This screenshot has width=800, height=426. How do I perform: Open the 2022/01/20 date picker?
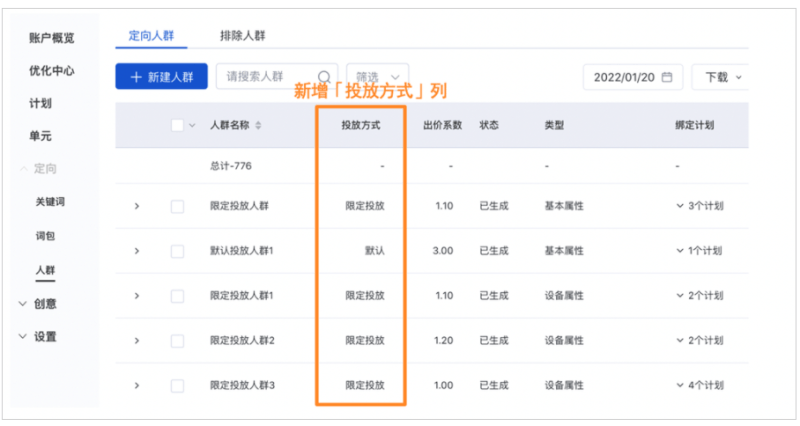pos(633,77)
